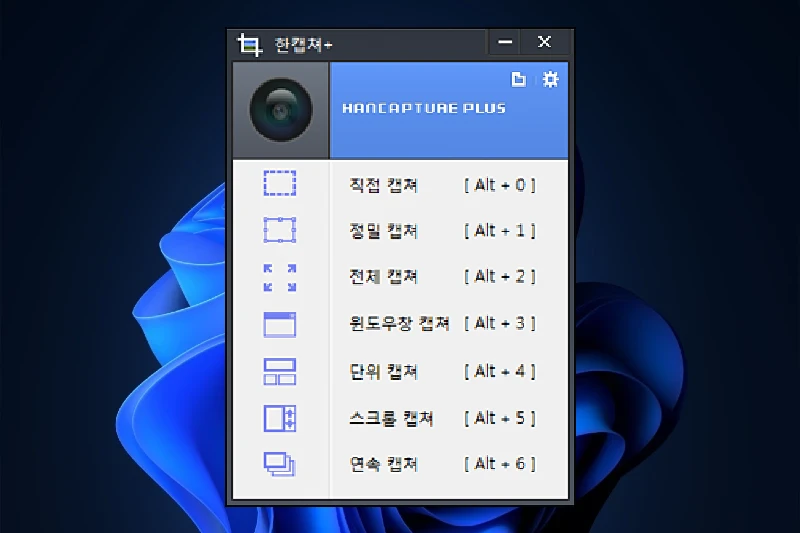Click the continuous capture stacked windows icon

tap(280, 464)
